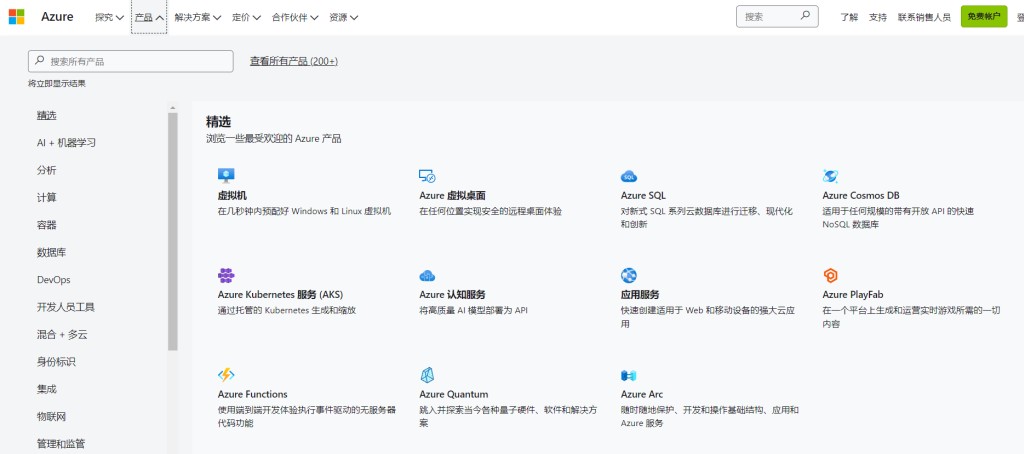The height and width of the screenshot is (454, 1024).
Task: Open the Azure Cosmos DB title link
Action: point(861,195)
